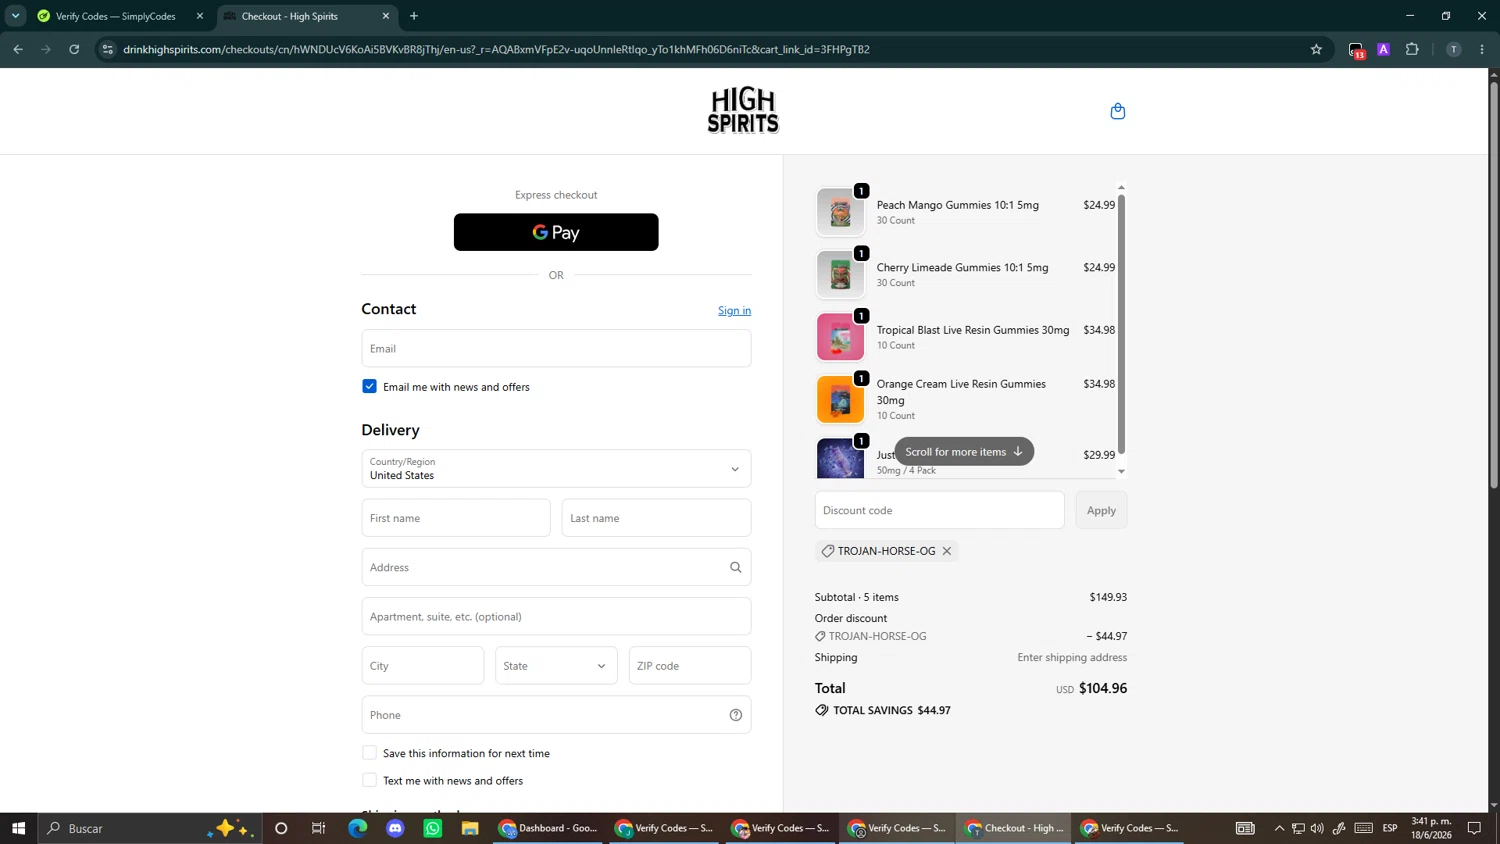Screen dimensions: 1500x844
Task: Open the State dropdown
Action: [x=556, y=666]
